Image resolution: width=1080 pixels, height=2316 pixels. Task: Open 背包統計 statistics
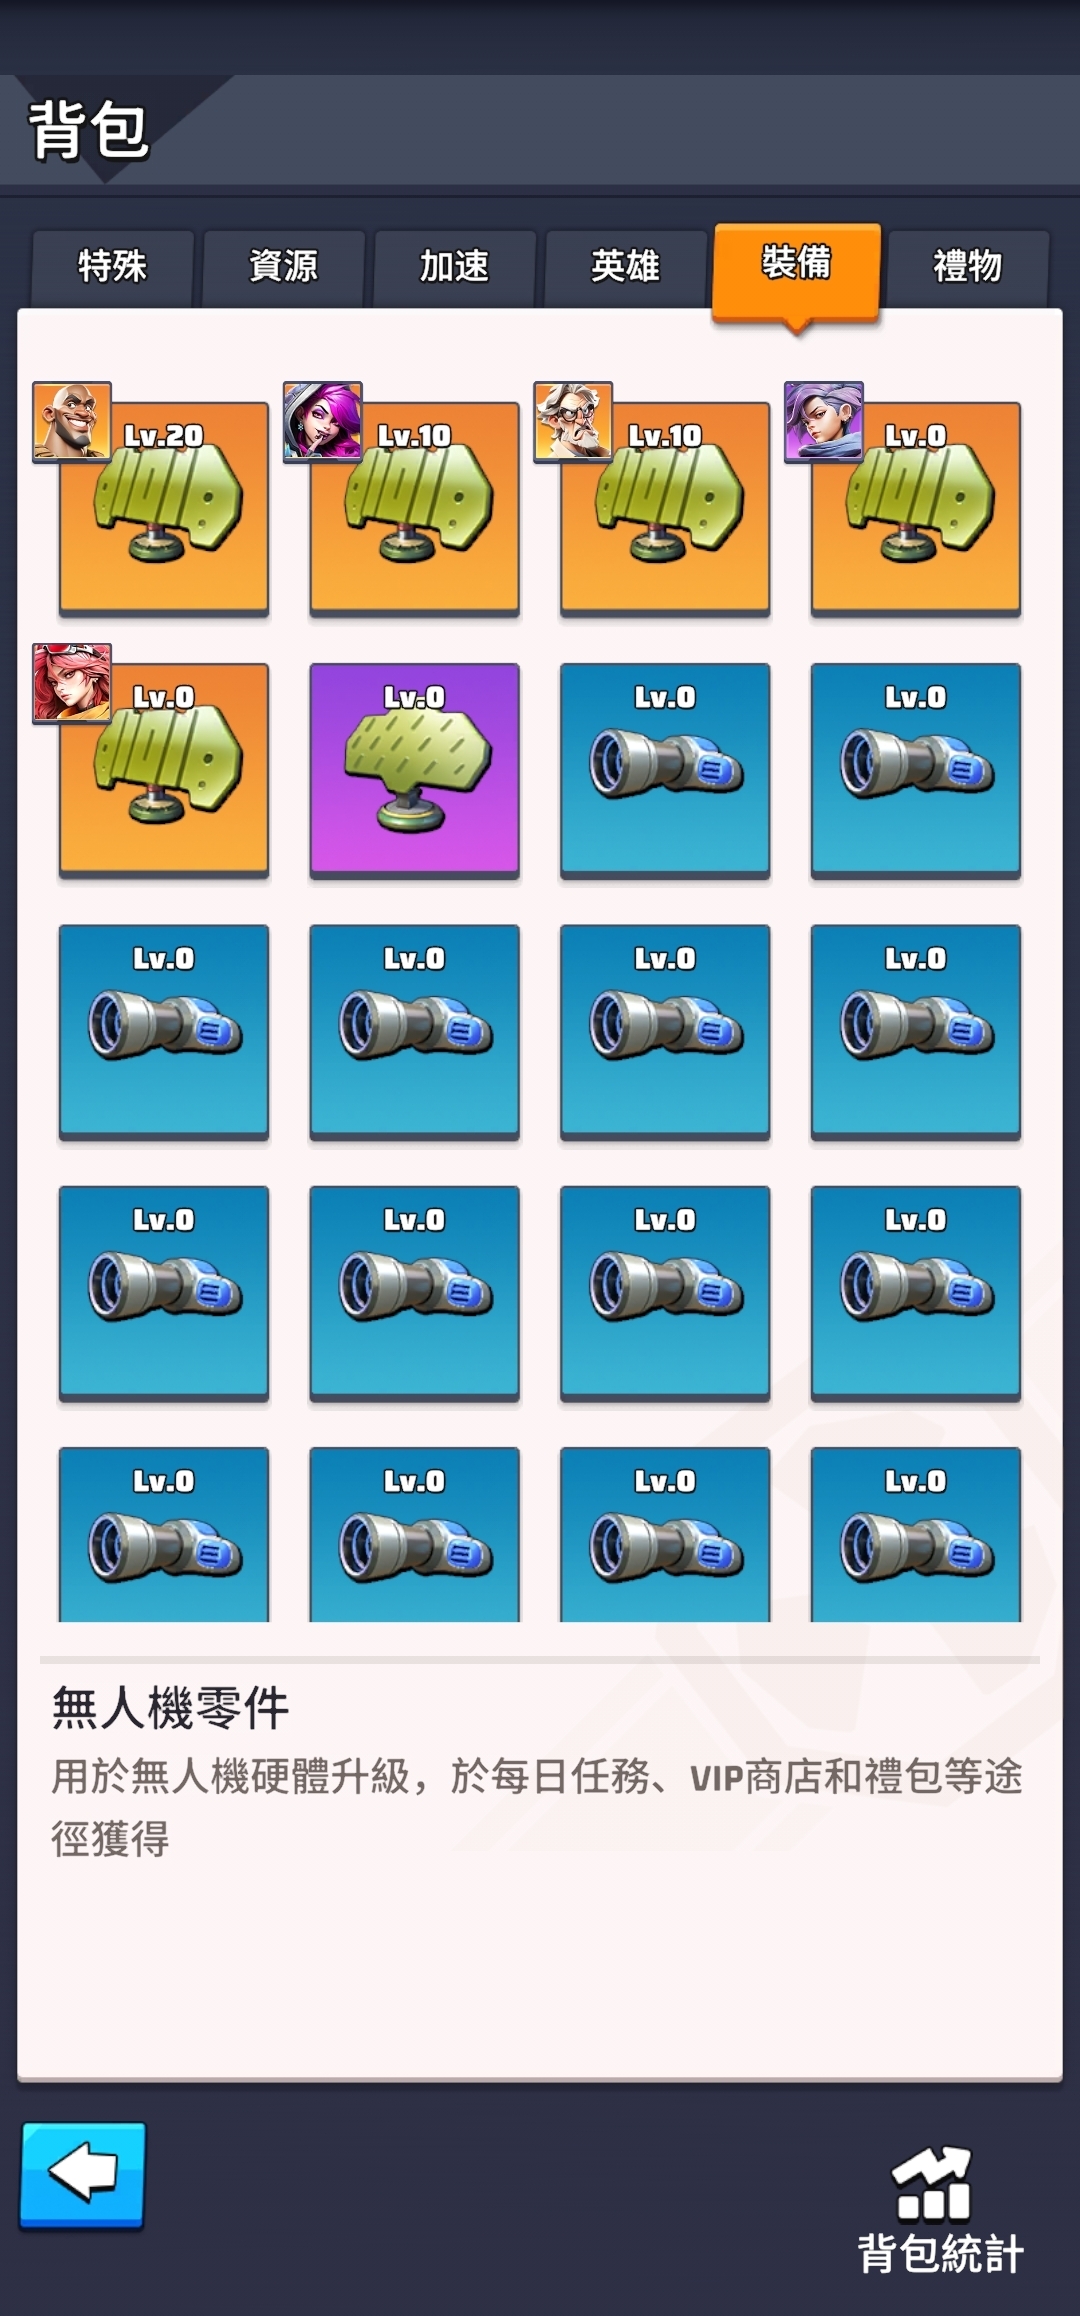tap(940, 2211)
